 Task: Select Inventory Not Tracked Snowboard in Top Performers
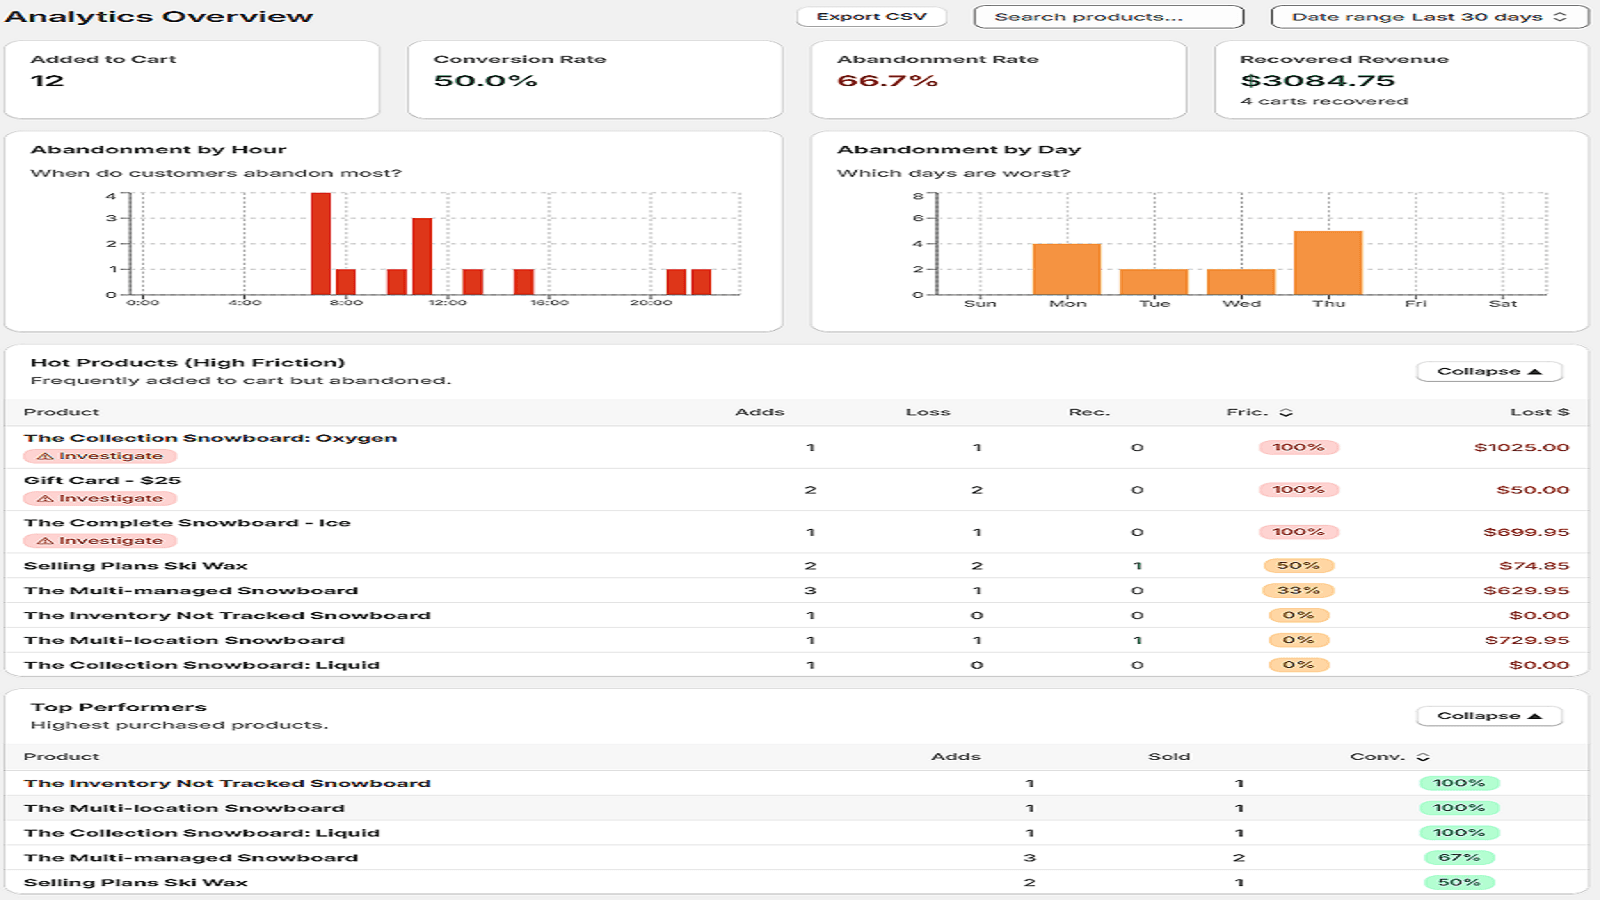227,784
